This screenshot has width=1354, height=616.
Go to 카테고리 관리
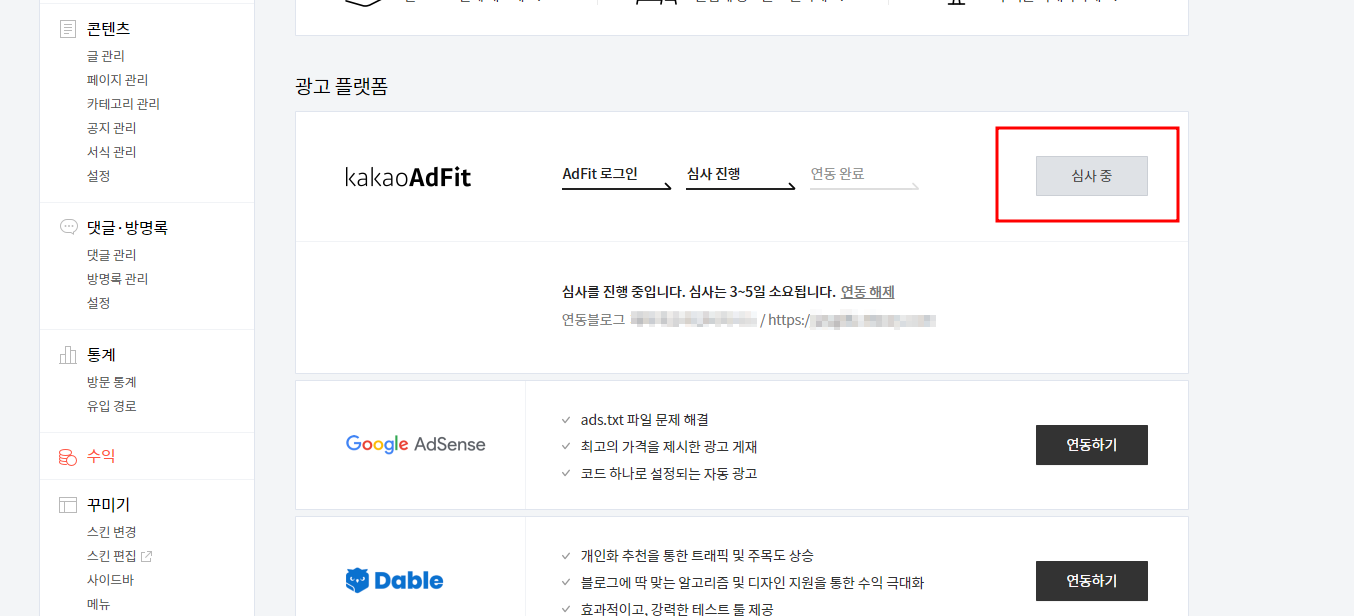(x=123, y=104)
